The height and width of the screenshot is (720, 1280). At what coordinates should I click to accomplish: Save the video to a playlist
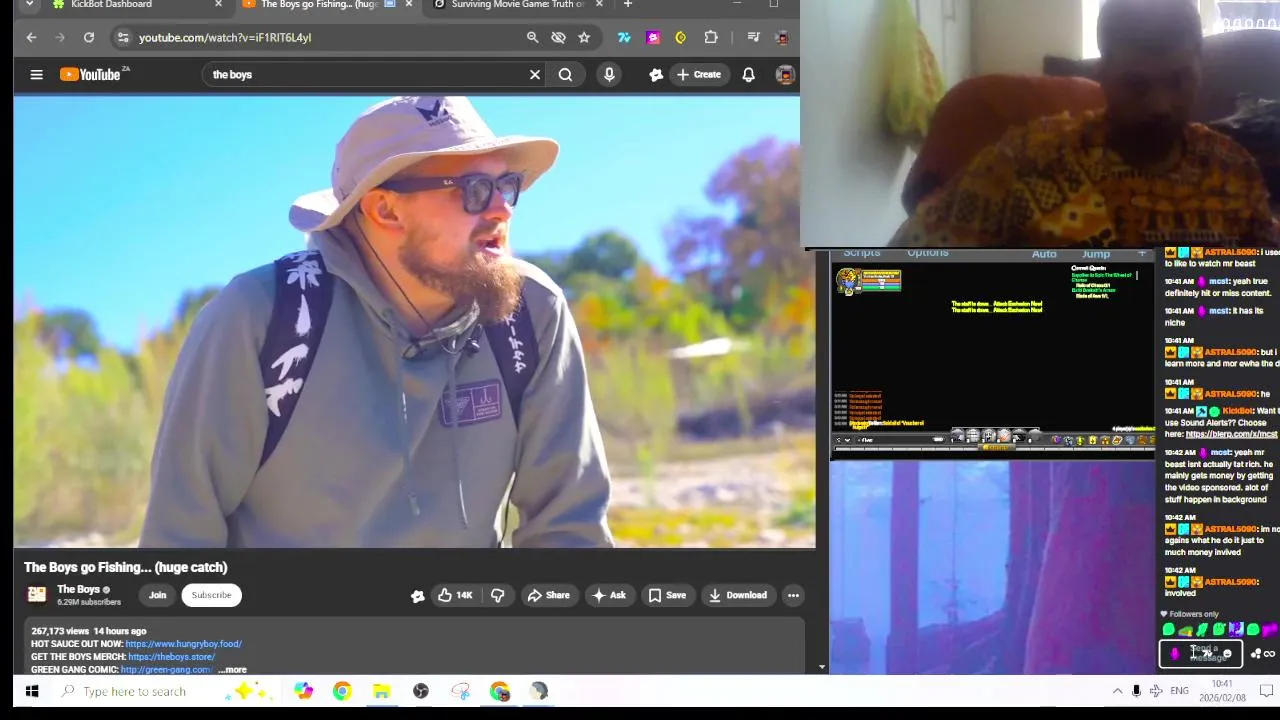(x=667, y=595)
